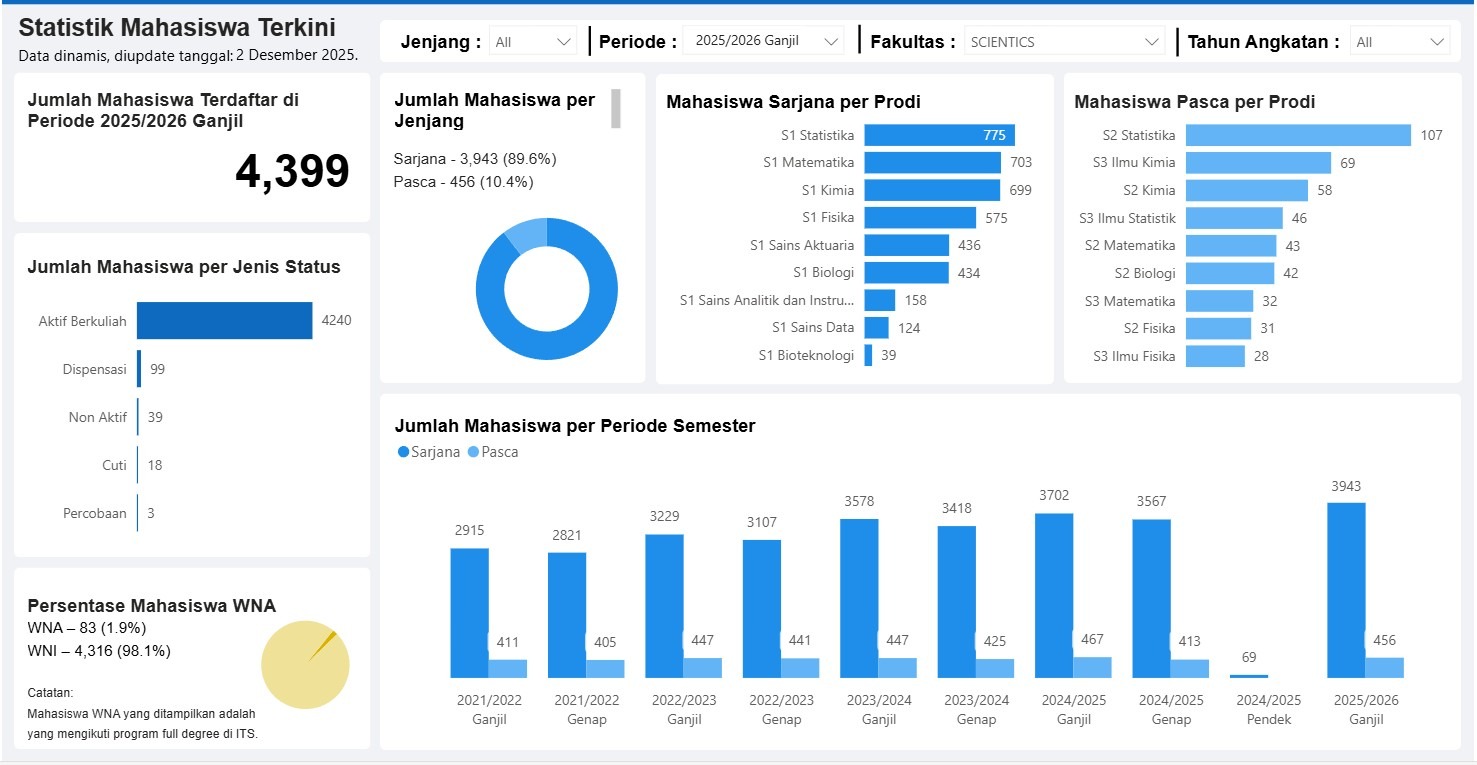The width and height of the screenshot is (1477, 765).
Task: Click the Mahasiswa Pasca per Prodi chart title
Action: (x=1194, y=102)
